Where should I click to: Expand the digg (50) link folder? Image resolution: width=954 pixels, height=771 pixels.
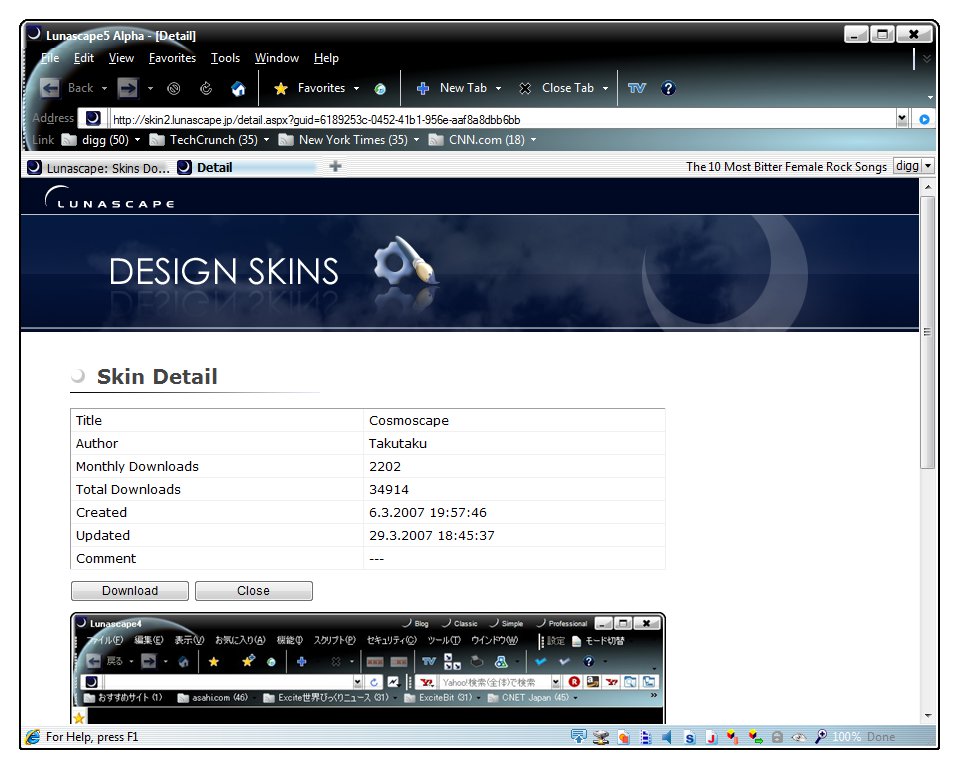(x=138, y=140)
